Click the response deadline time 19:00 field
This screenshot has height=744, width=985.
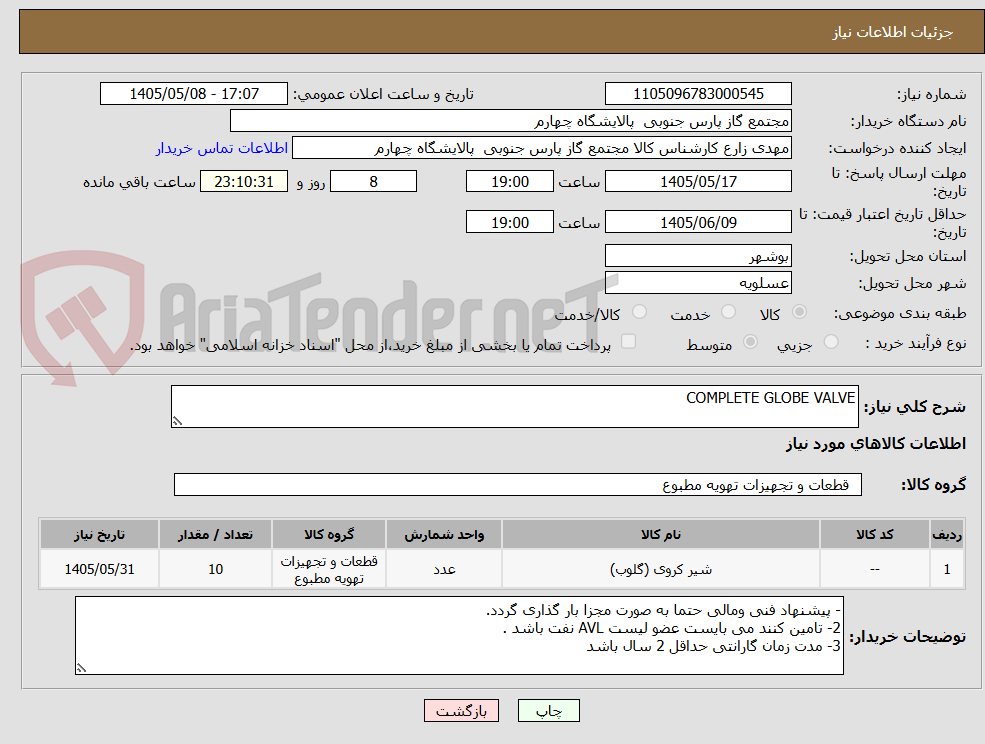(x=509, y=182)
